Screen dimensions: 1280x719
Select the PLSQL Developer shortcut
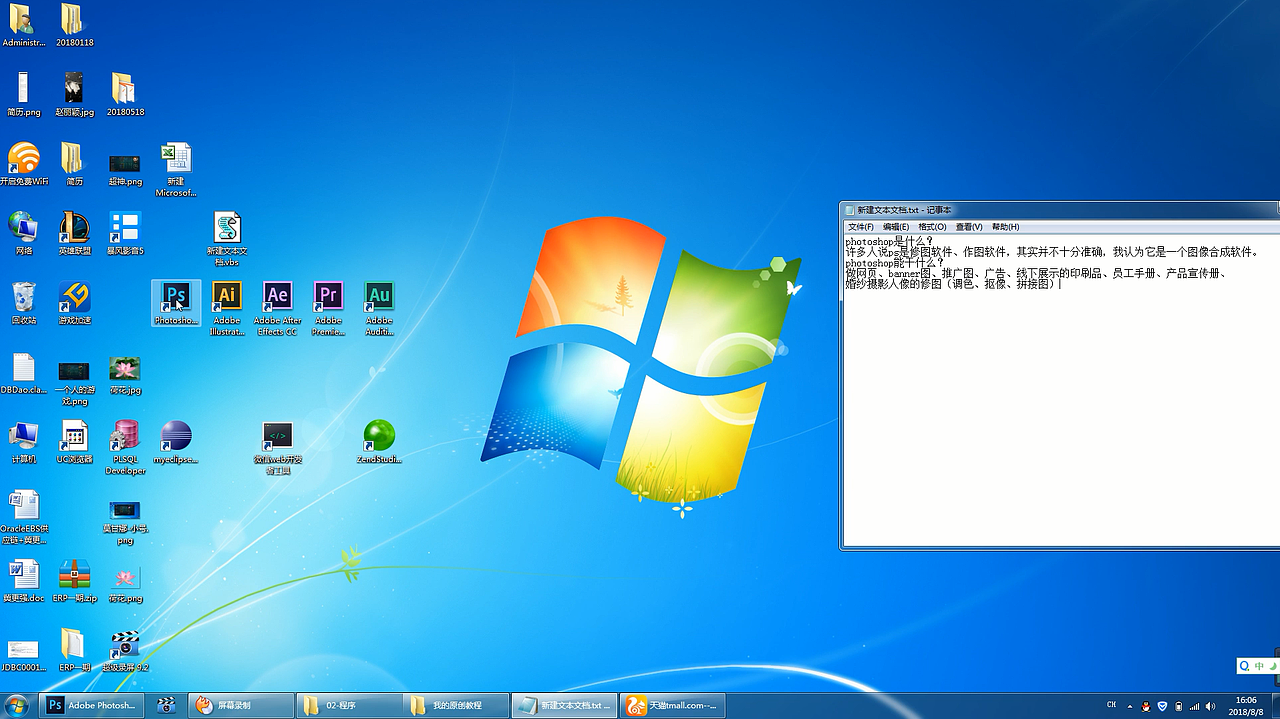coord(125,447)
